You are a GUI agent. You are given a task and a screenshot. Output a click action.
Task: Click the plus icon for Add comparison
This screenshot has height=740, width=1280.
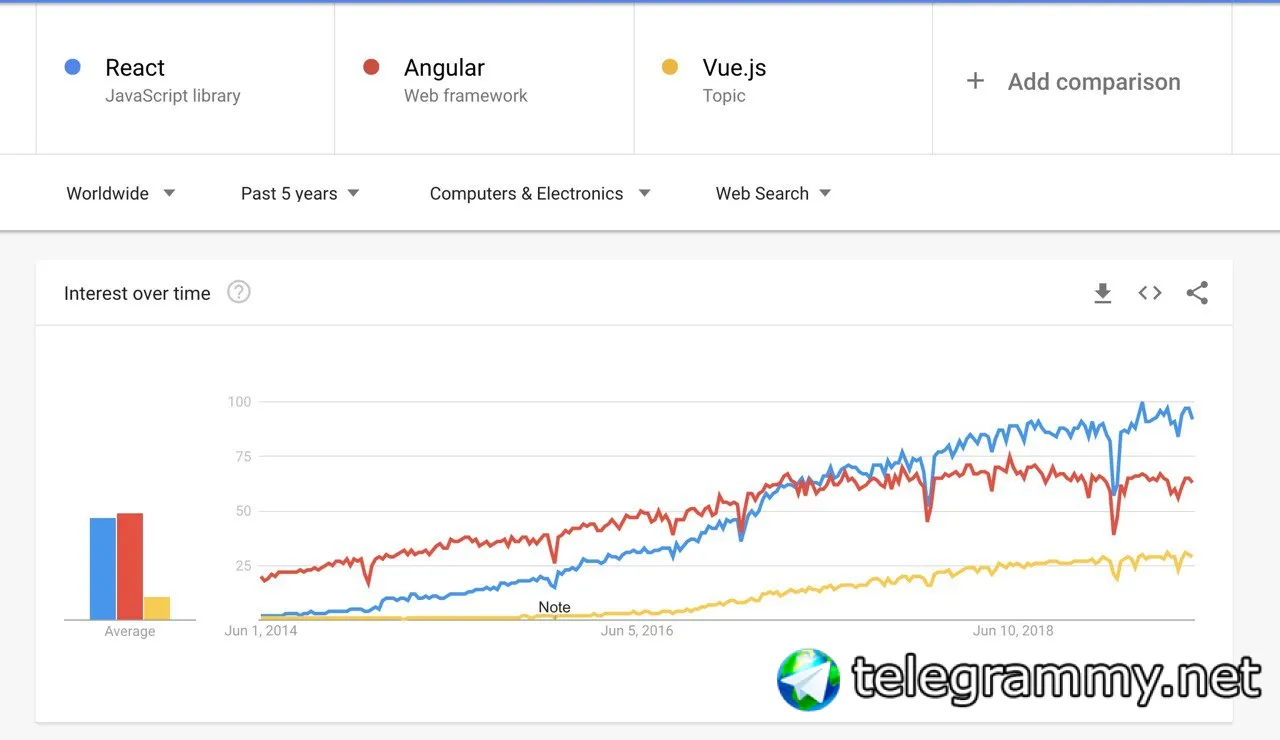(975, 82)
